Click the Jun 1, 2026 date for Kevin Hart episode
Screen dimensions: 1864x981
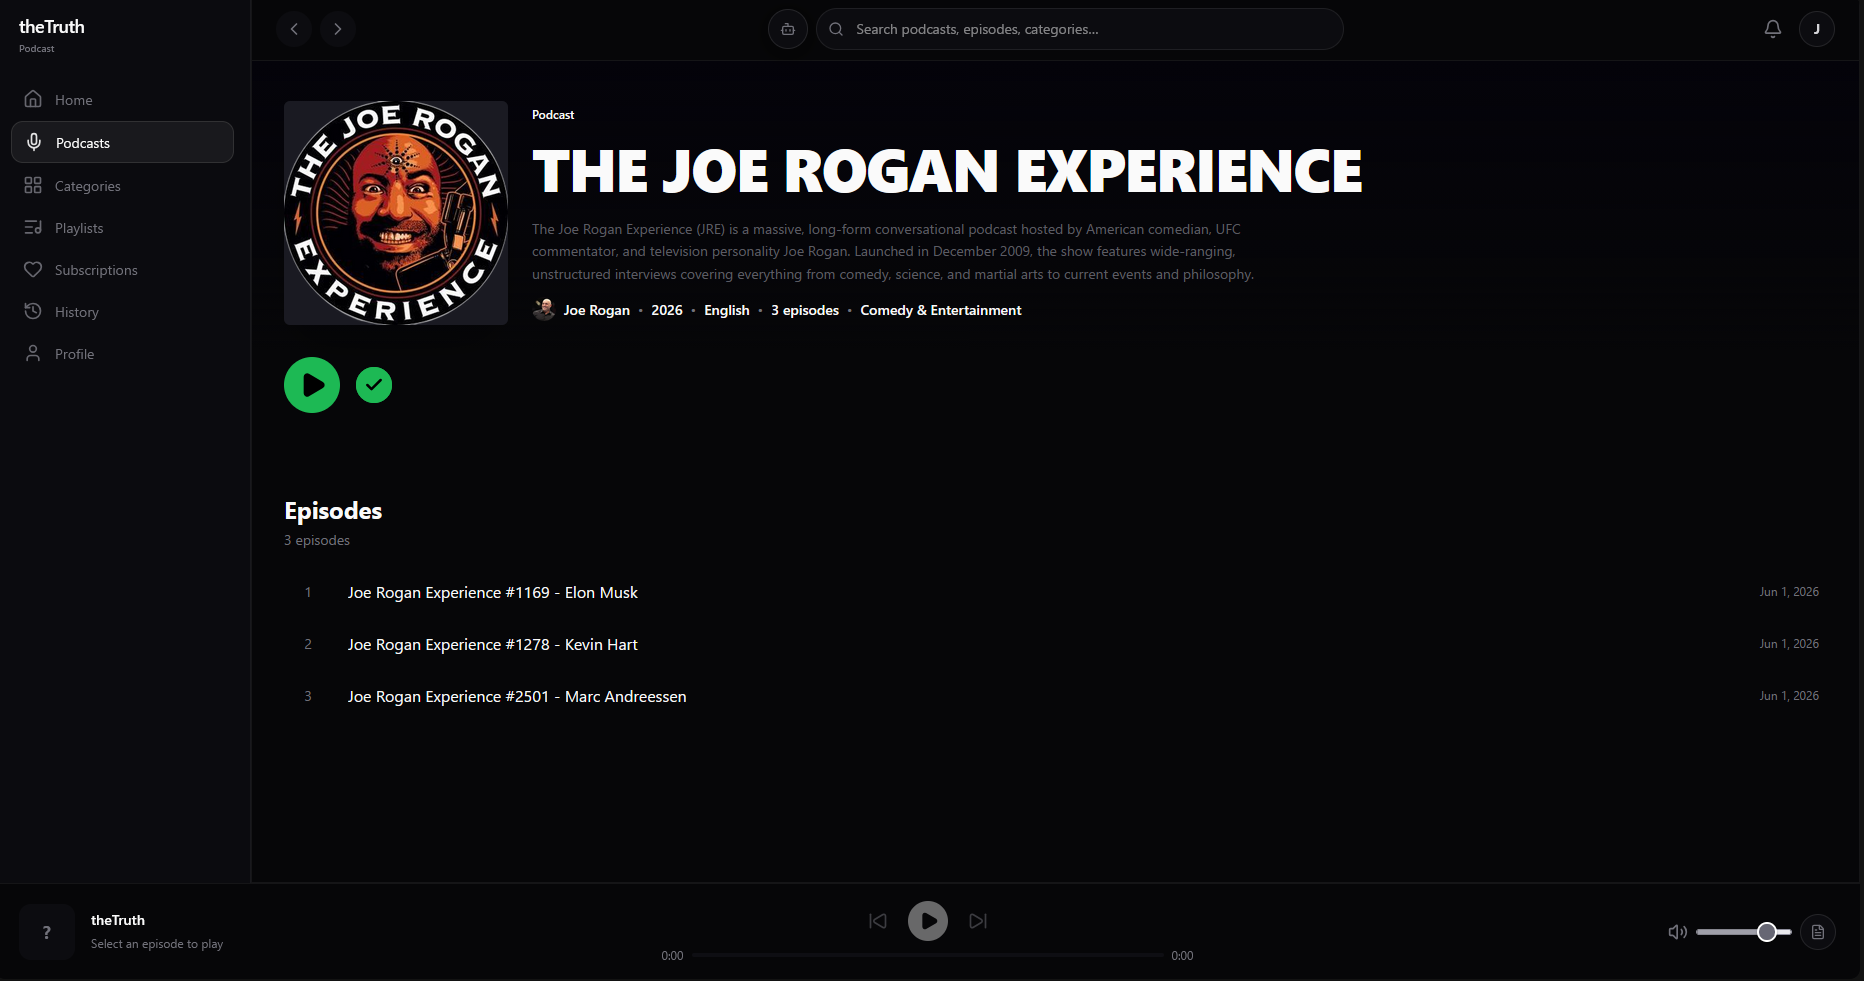point(1789,644)
